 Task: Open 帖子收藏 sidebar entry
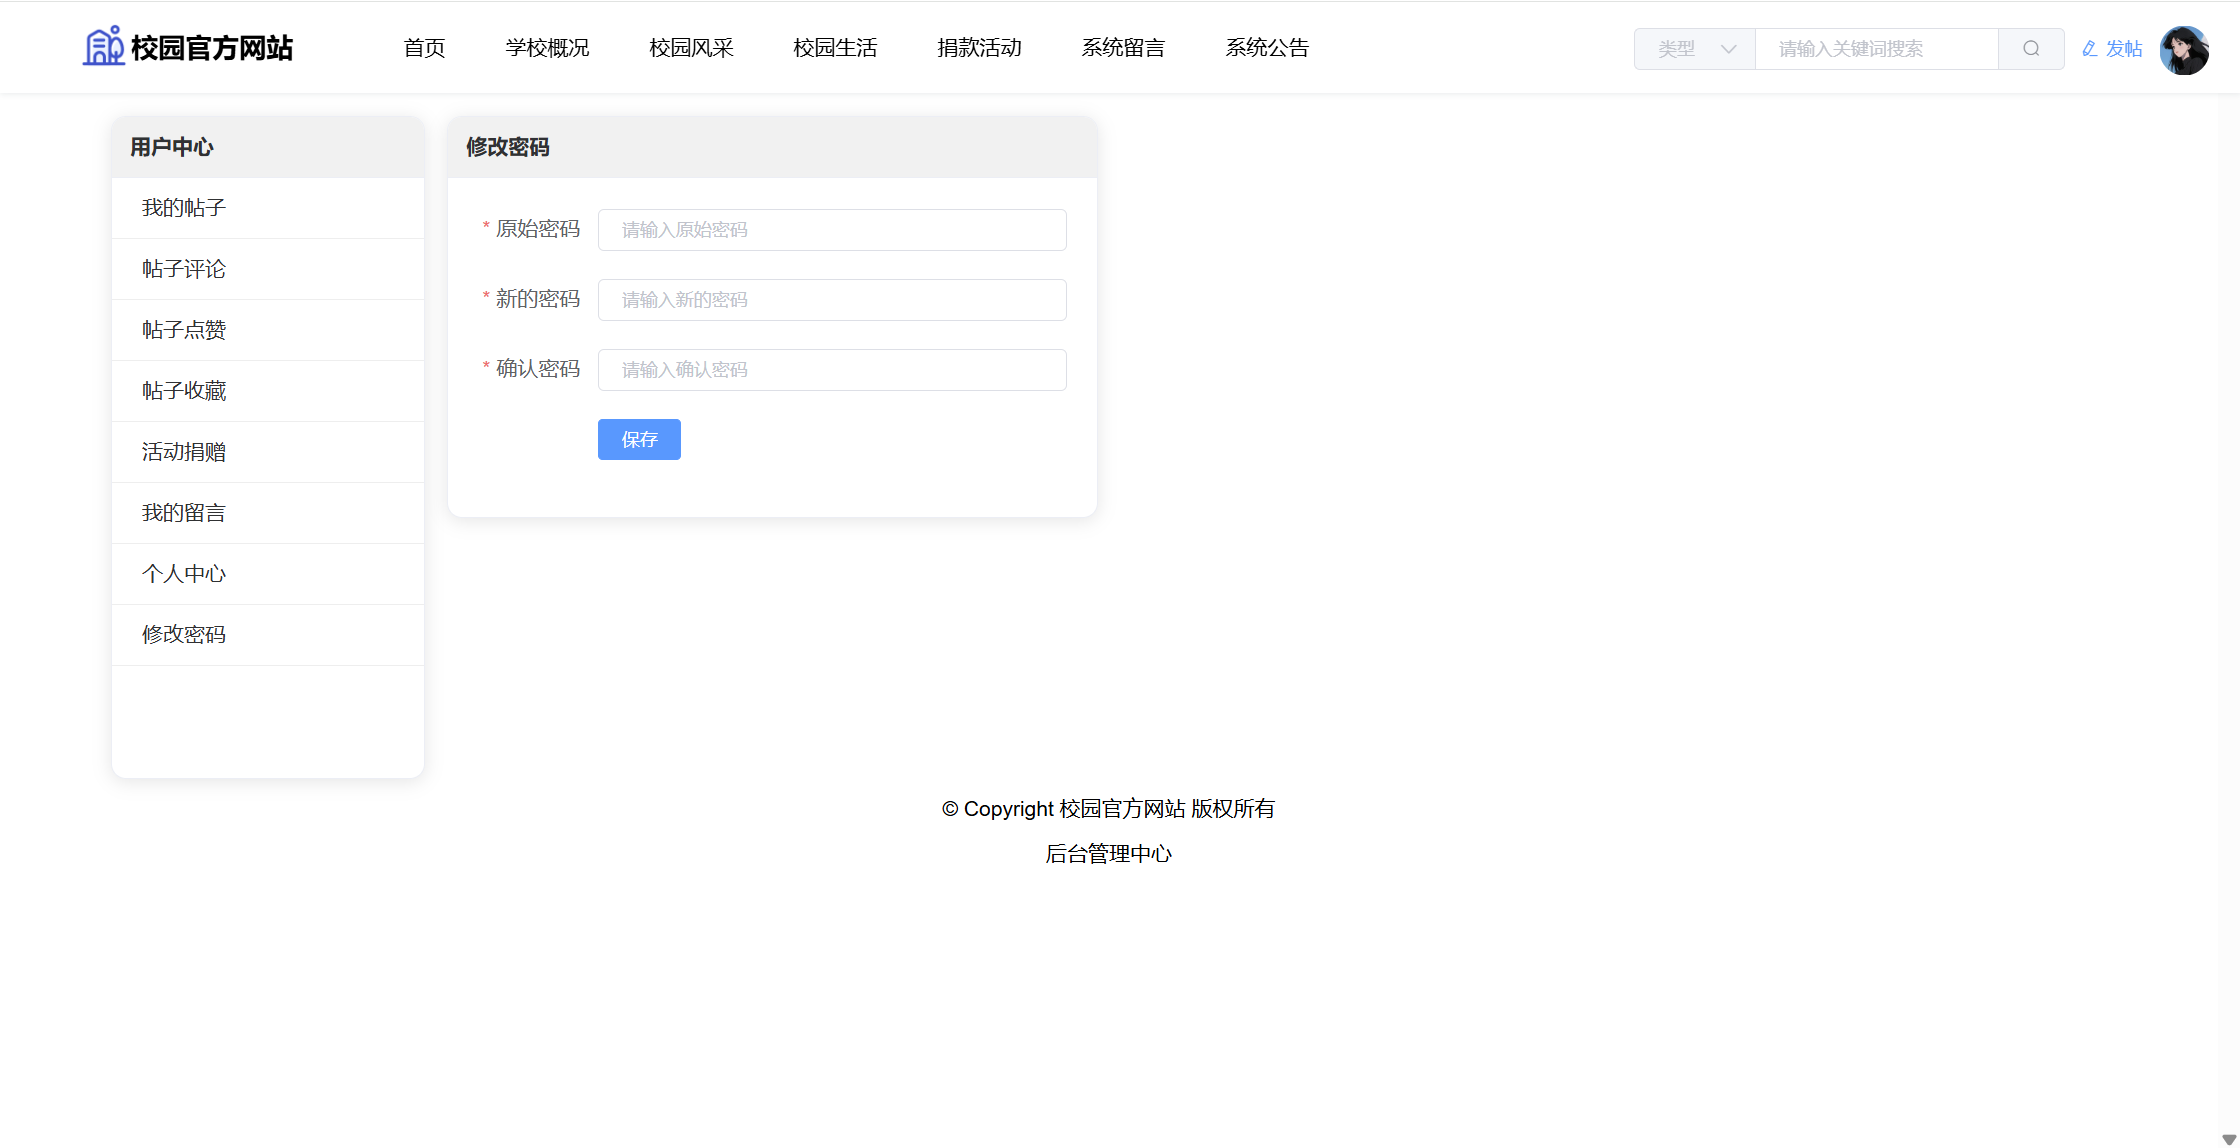[x=184, y=391]
